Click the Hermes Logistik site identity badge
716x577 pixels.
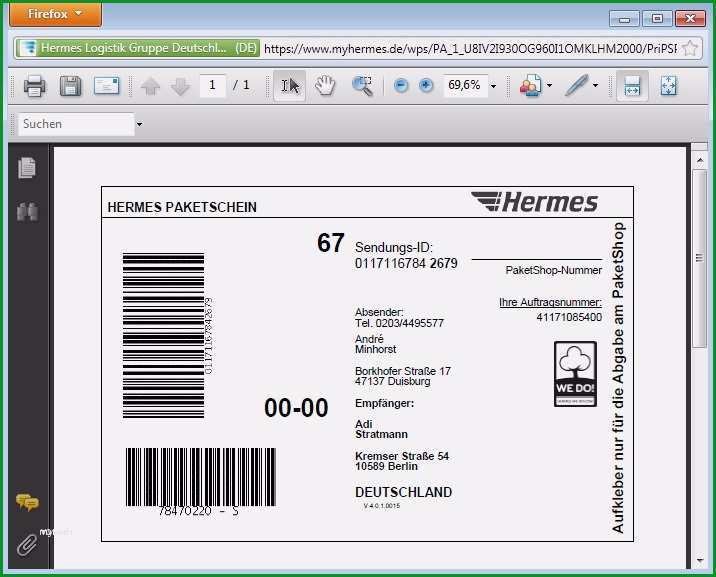point(137,48)
